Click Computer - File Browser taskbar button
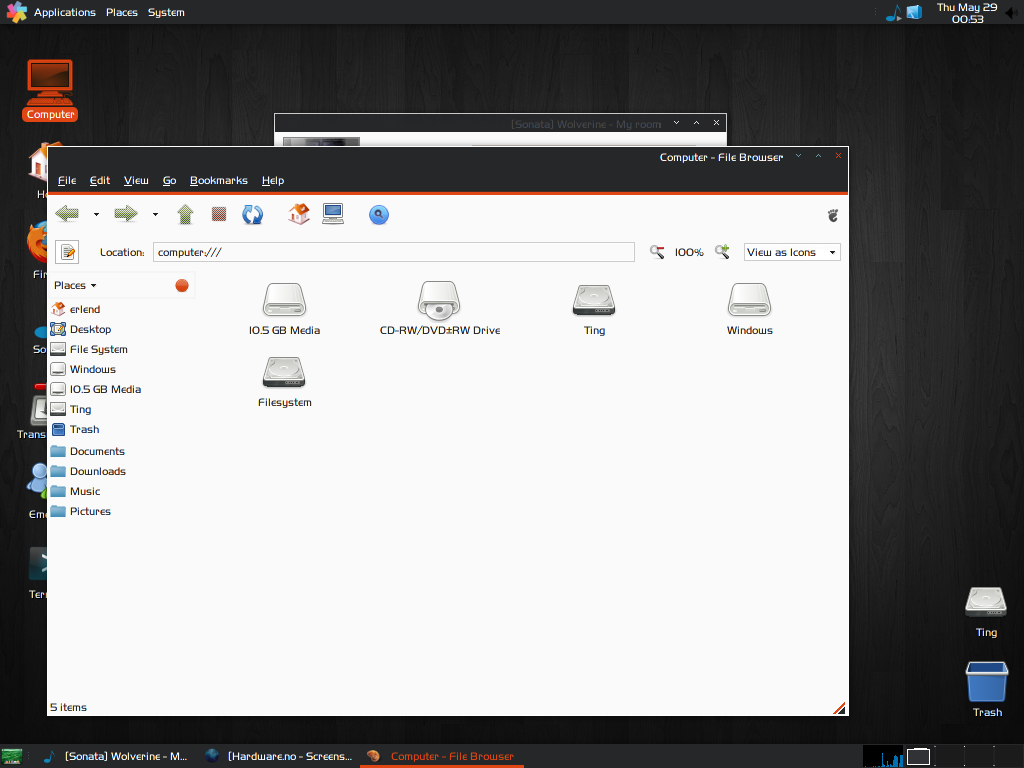This screenshot has height=768, width=1024. [442, 756]
